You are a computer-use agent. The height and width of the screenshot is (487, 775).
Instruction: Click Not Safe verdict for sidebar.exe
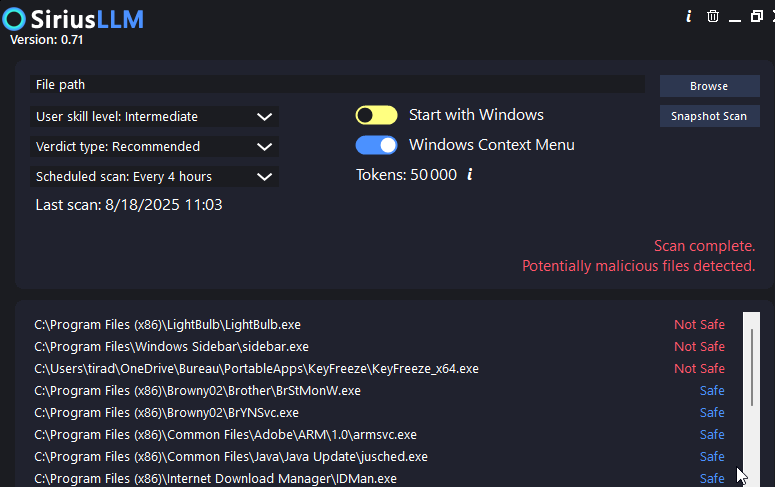(x=699, y=347)
